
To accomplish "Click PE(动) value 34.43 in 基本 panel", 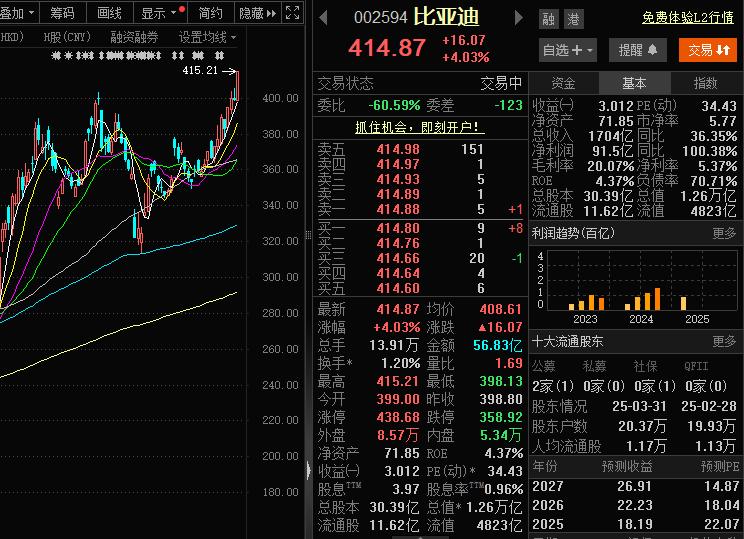I will coord(719,106).
